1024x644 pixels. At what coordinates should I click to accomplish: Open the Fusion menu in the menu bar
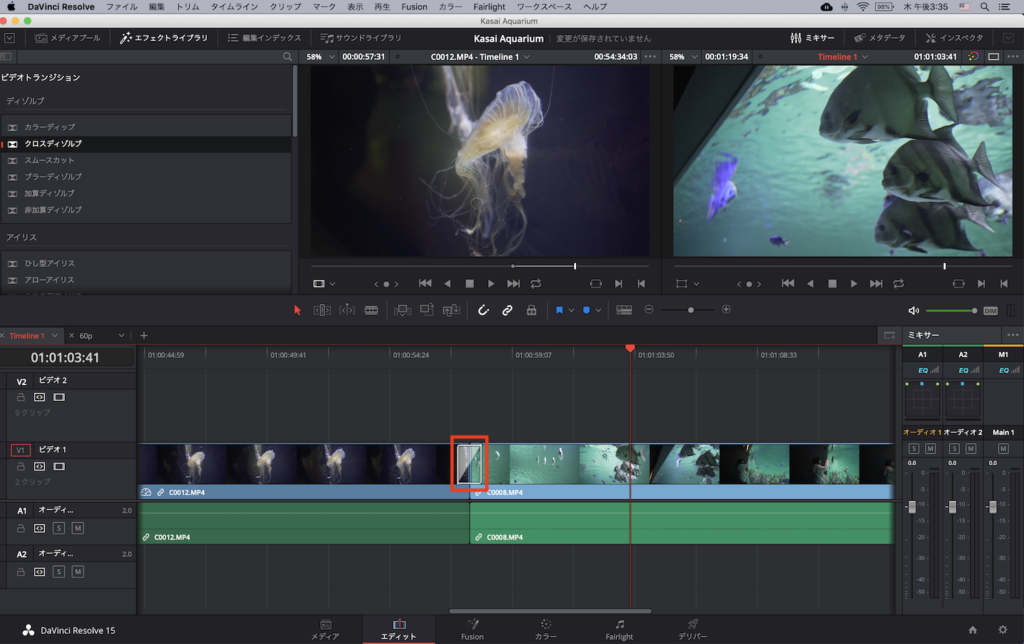click(x=414, y=7)
